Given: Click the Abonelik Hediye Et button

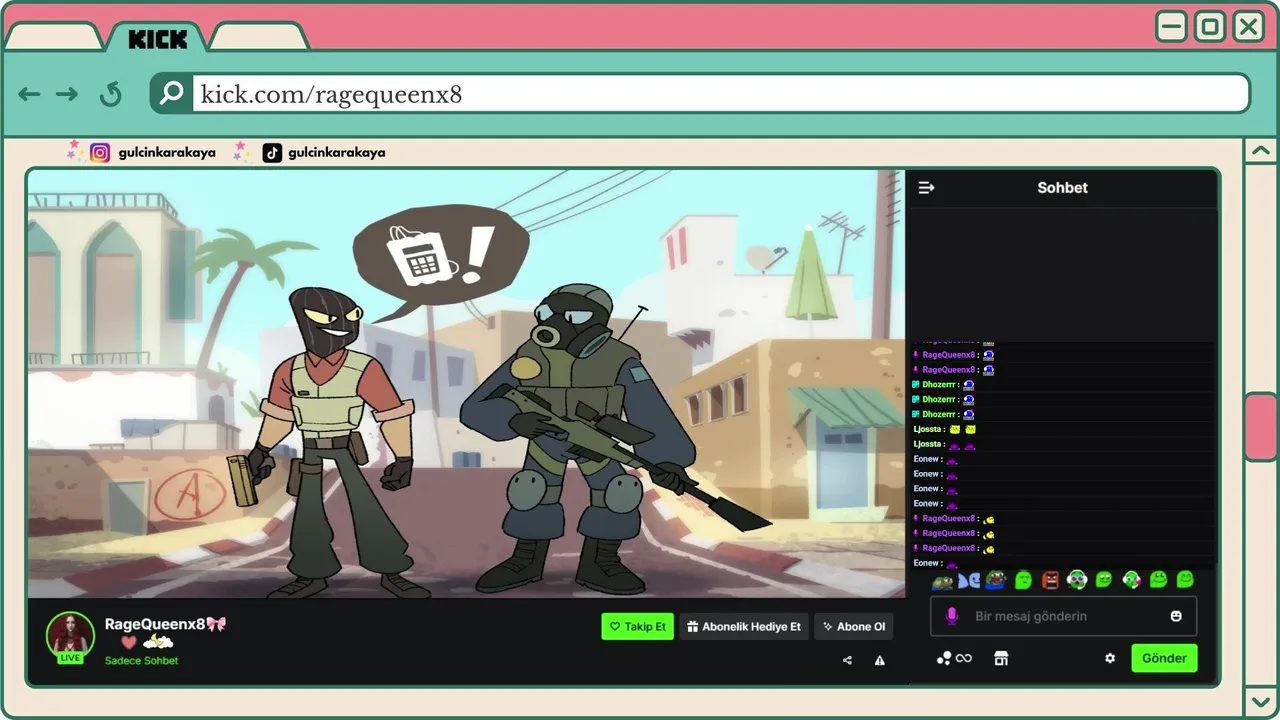Looking at the screenshot, I should tap(744, 627).
